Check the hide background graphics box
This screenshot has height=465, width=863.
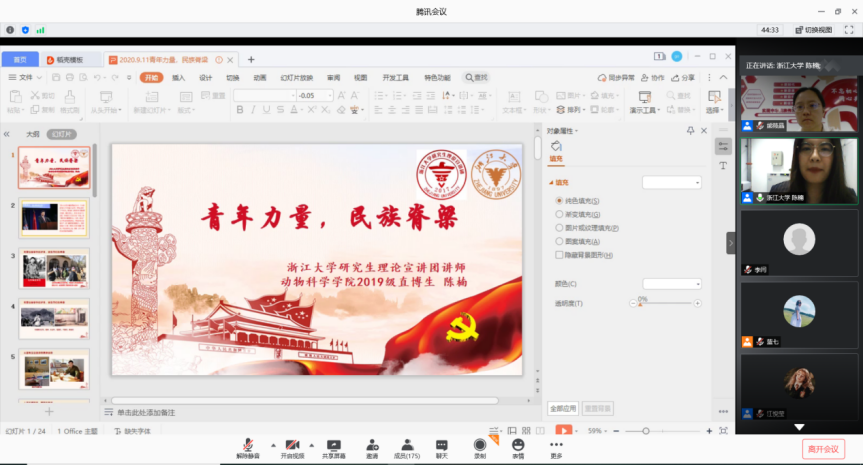[559, 255]
